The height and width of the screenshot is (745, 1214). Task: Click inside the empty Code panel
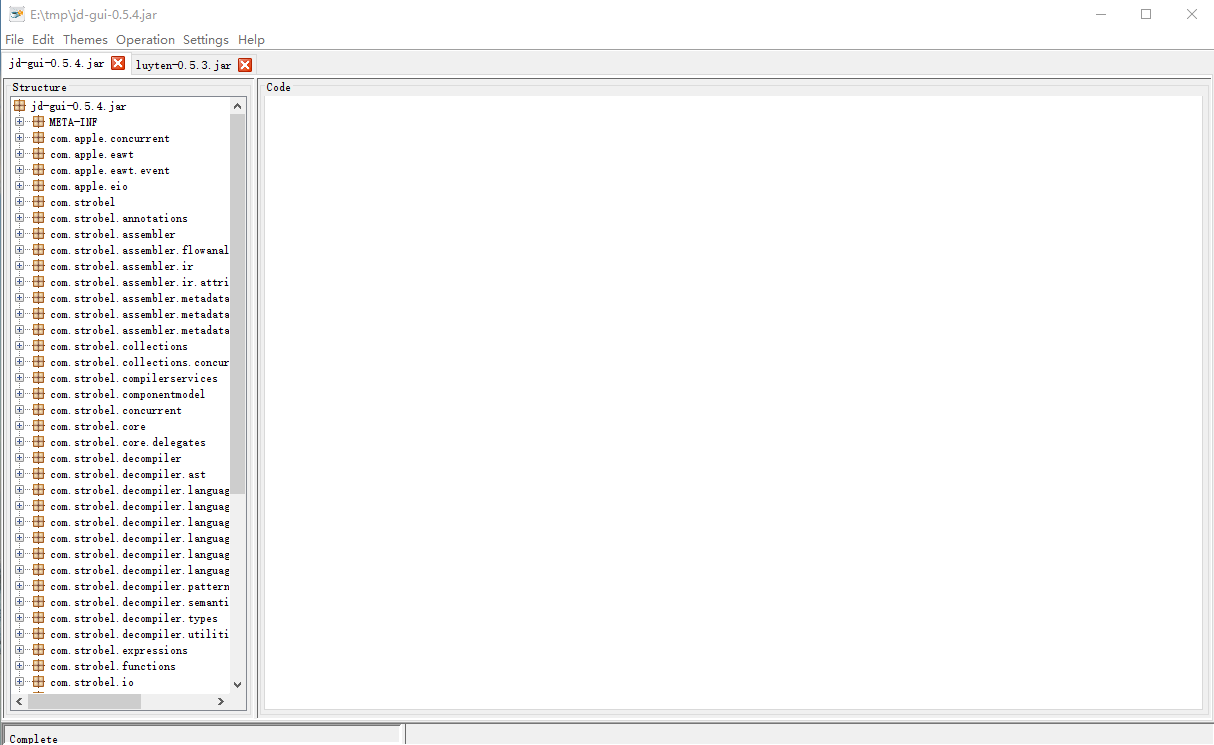732,402
